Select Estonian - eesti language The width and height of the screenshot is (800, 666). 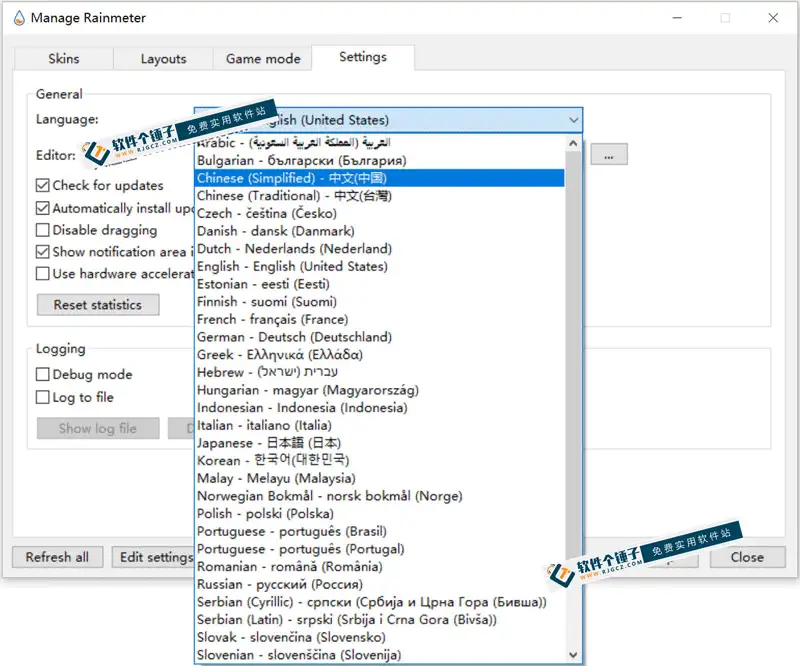click(380, 284)
